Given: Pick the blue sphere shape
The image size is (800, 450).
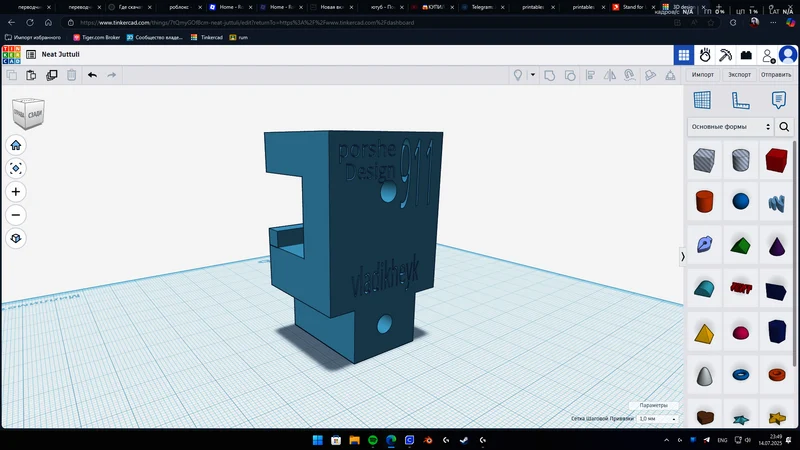Looking at the screenshot, I should pyautogui.click(x=740, y=202).
